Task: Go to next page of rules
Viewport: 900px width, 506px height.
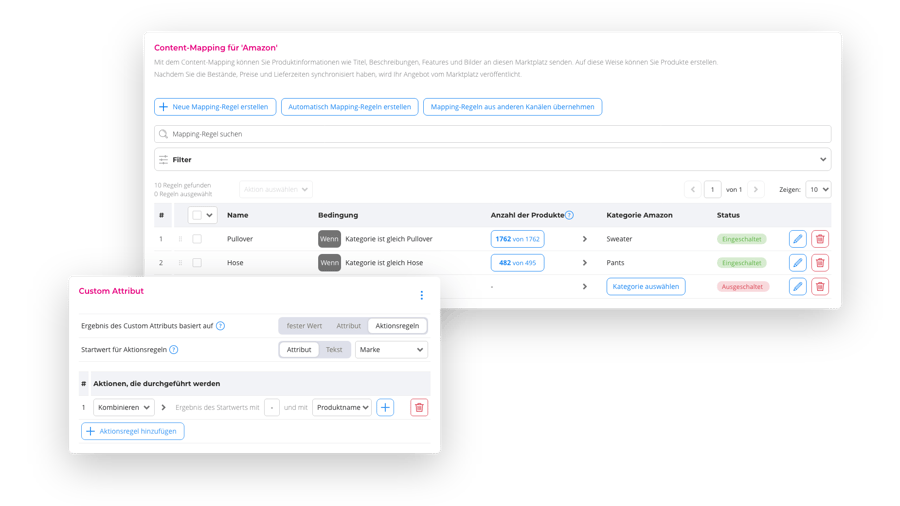Action: pyautogui.click(x=755, y=189)
